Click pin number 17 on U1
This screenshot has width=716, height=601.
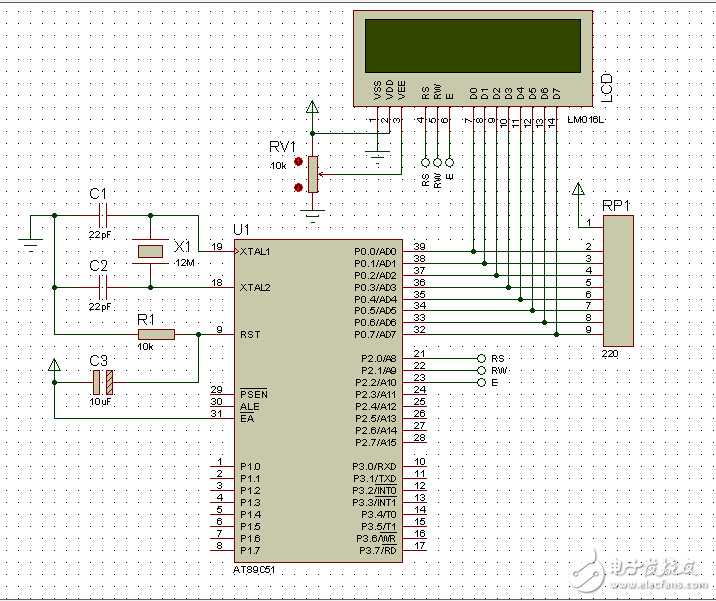pyautogui.click(x=419, y=545)
